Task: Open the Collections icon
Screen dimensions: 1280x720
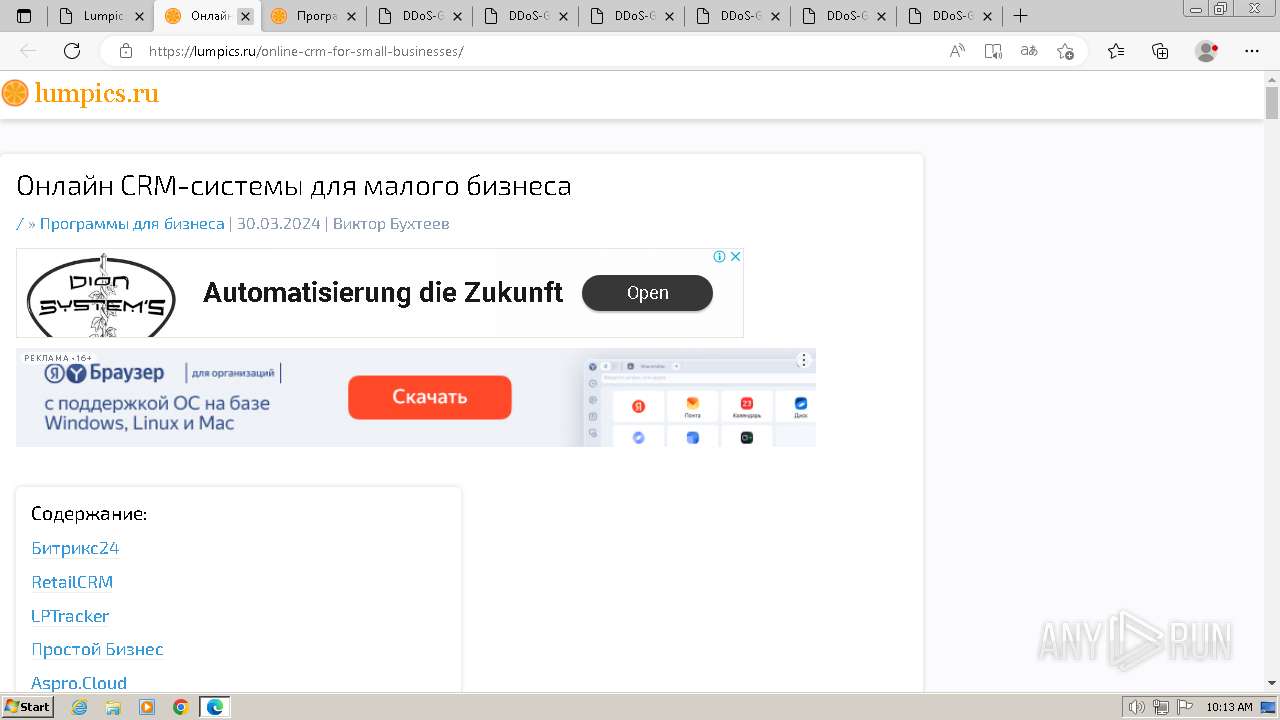Action: coord(1160,51)
